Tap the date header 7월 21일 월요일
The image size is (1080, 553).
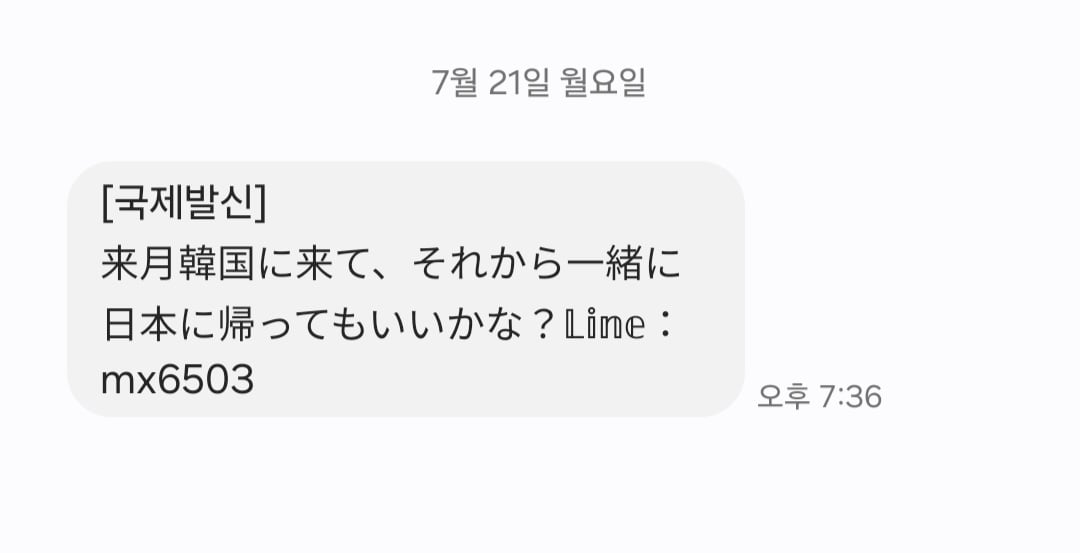(538, 83)
